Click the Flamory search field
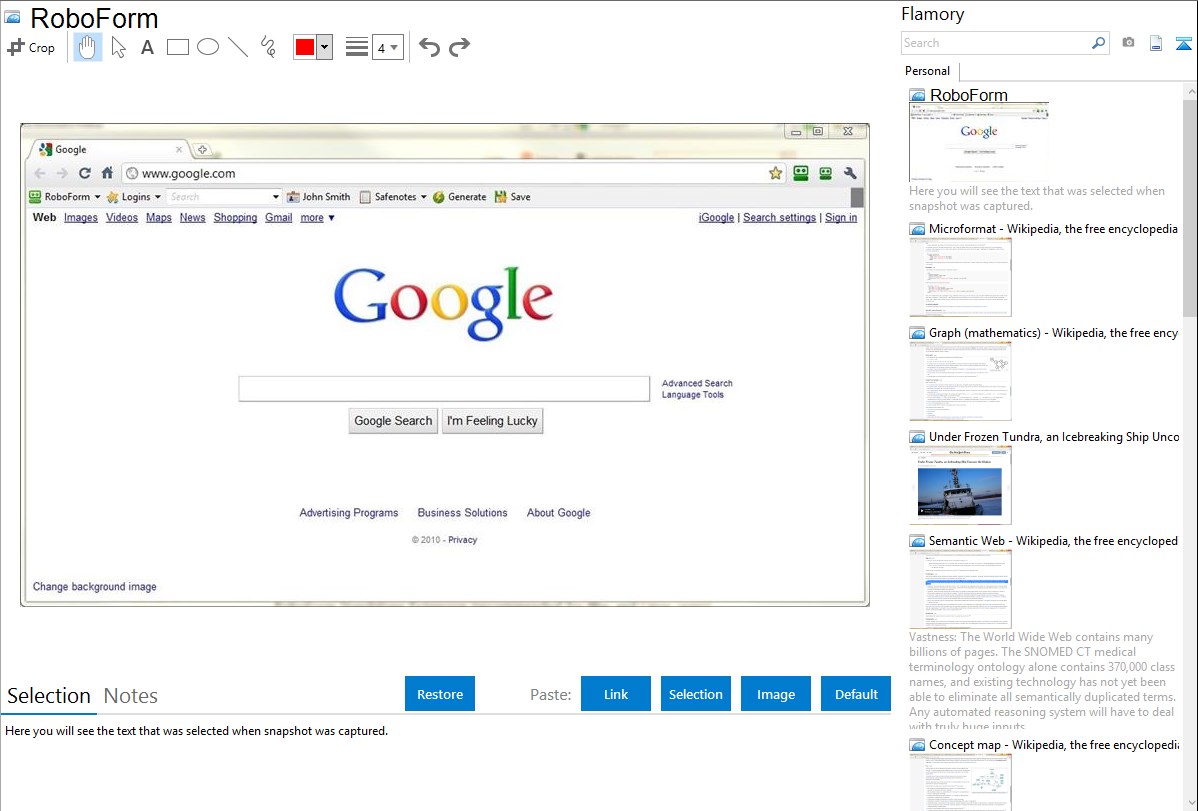The height and width of the screenshot is (811, 1198). click(995, 43)
